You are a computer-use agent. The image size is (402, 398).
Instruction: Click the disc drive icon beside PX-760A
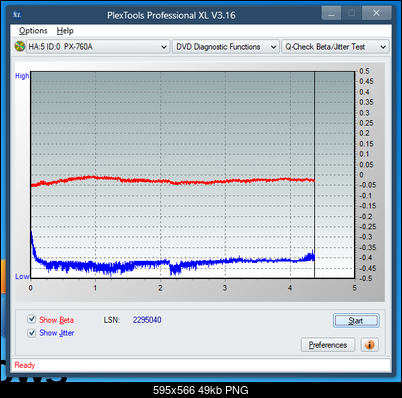(x=20, y=46)
